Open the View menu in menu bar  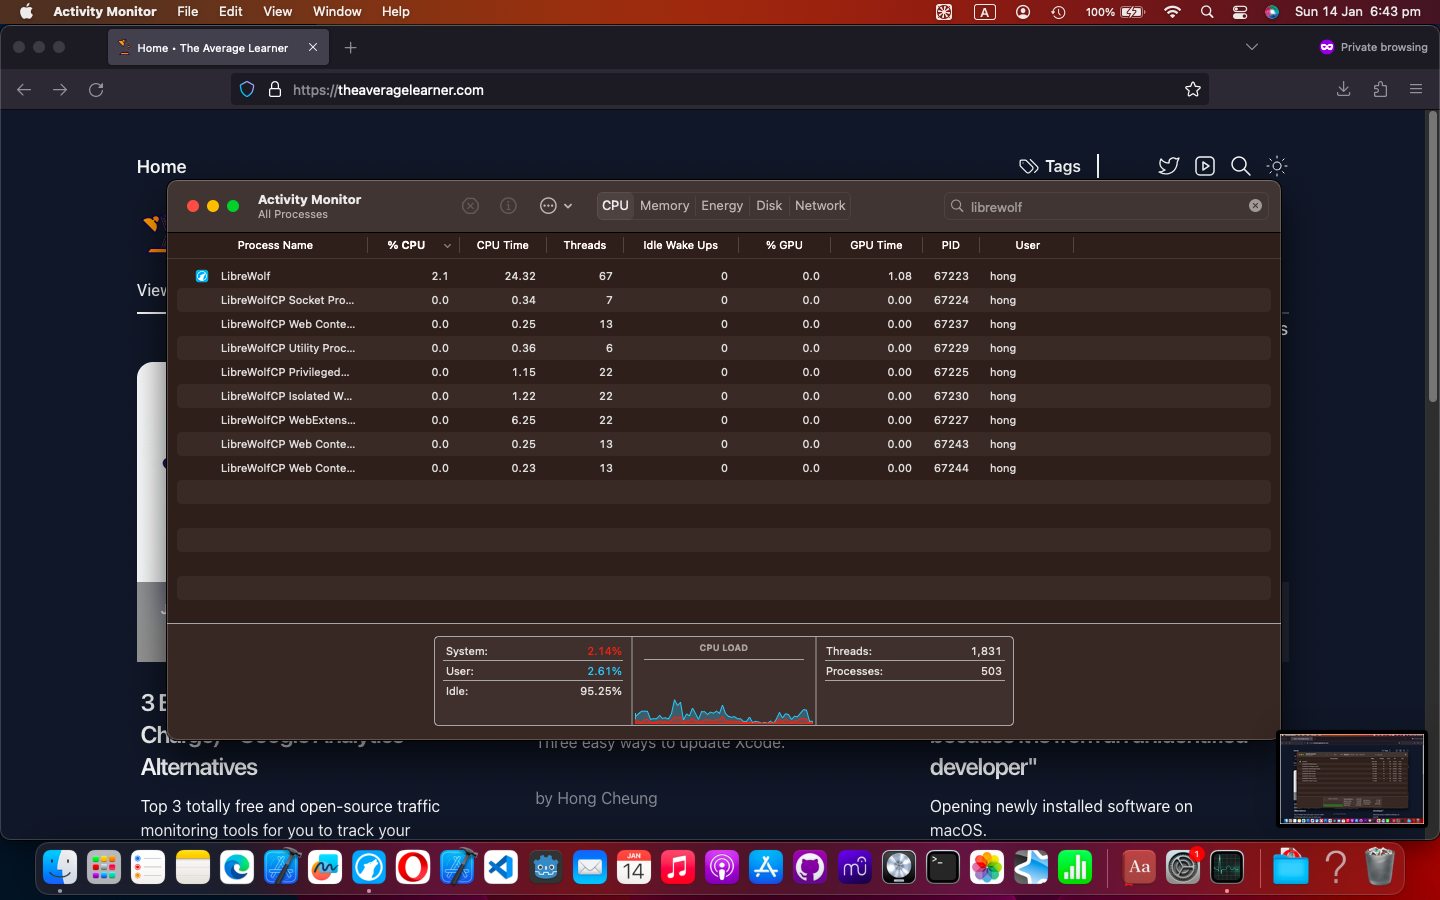(x=277, y=12)
